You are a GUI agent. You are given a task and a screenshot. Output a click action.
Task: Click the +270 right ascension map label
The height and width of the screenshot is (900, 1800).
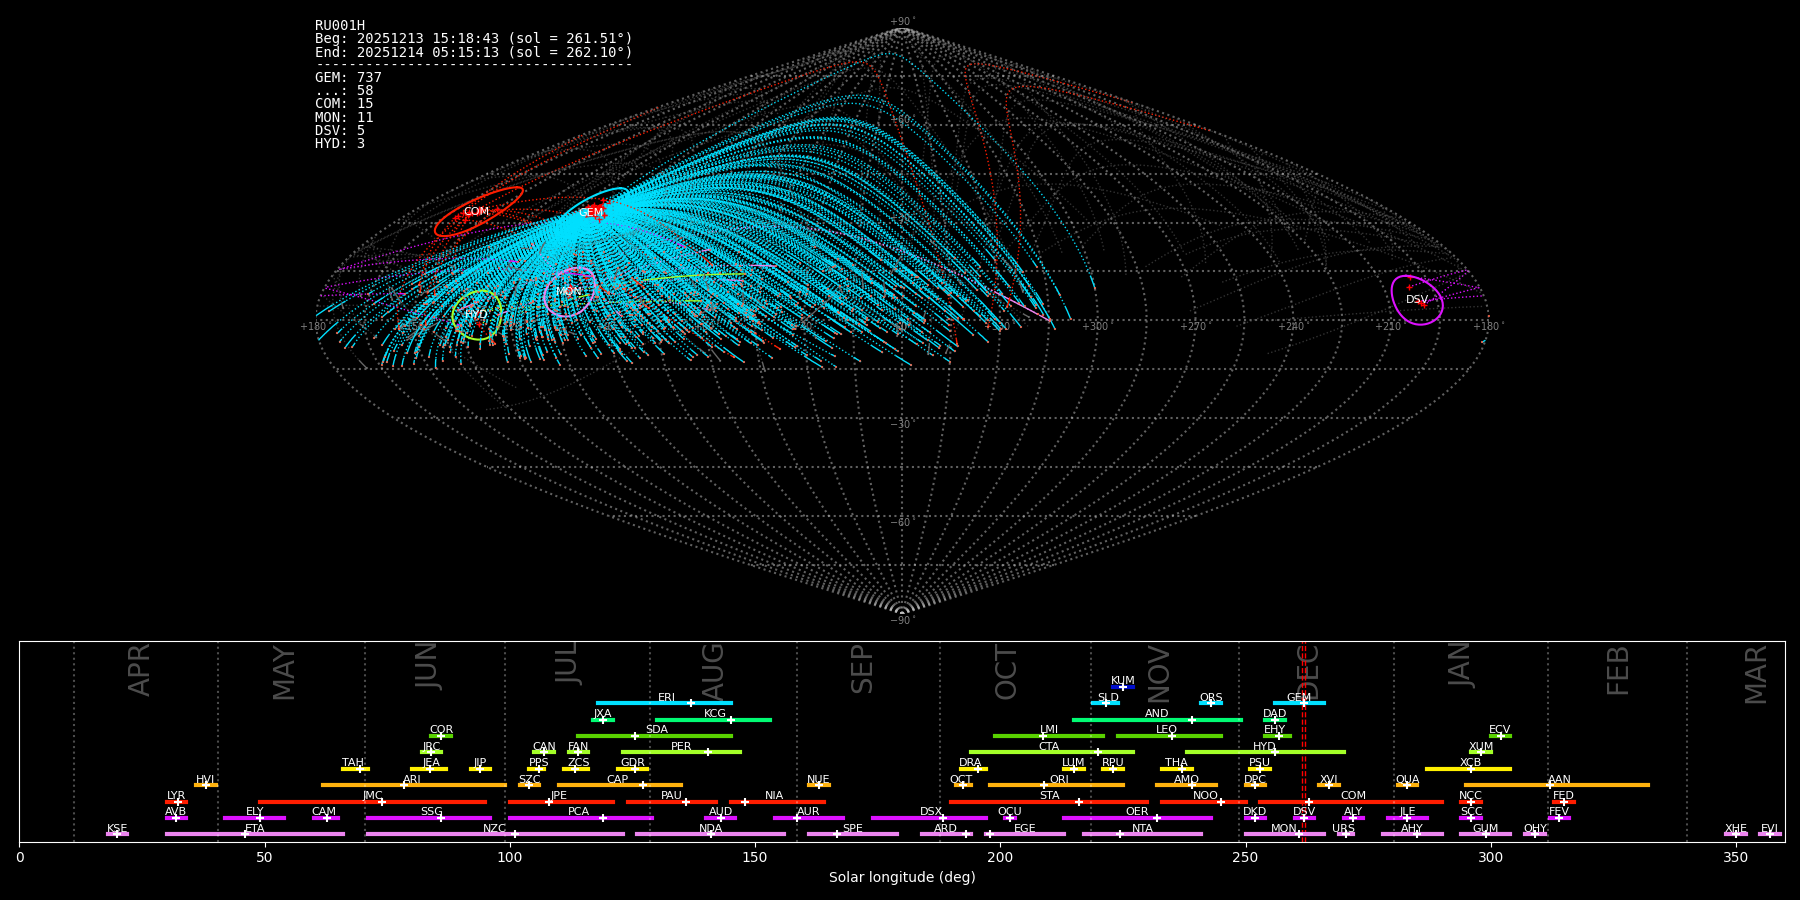1193,326
